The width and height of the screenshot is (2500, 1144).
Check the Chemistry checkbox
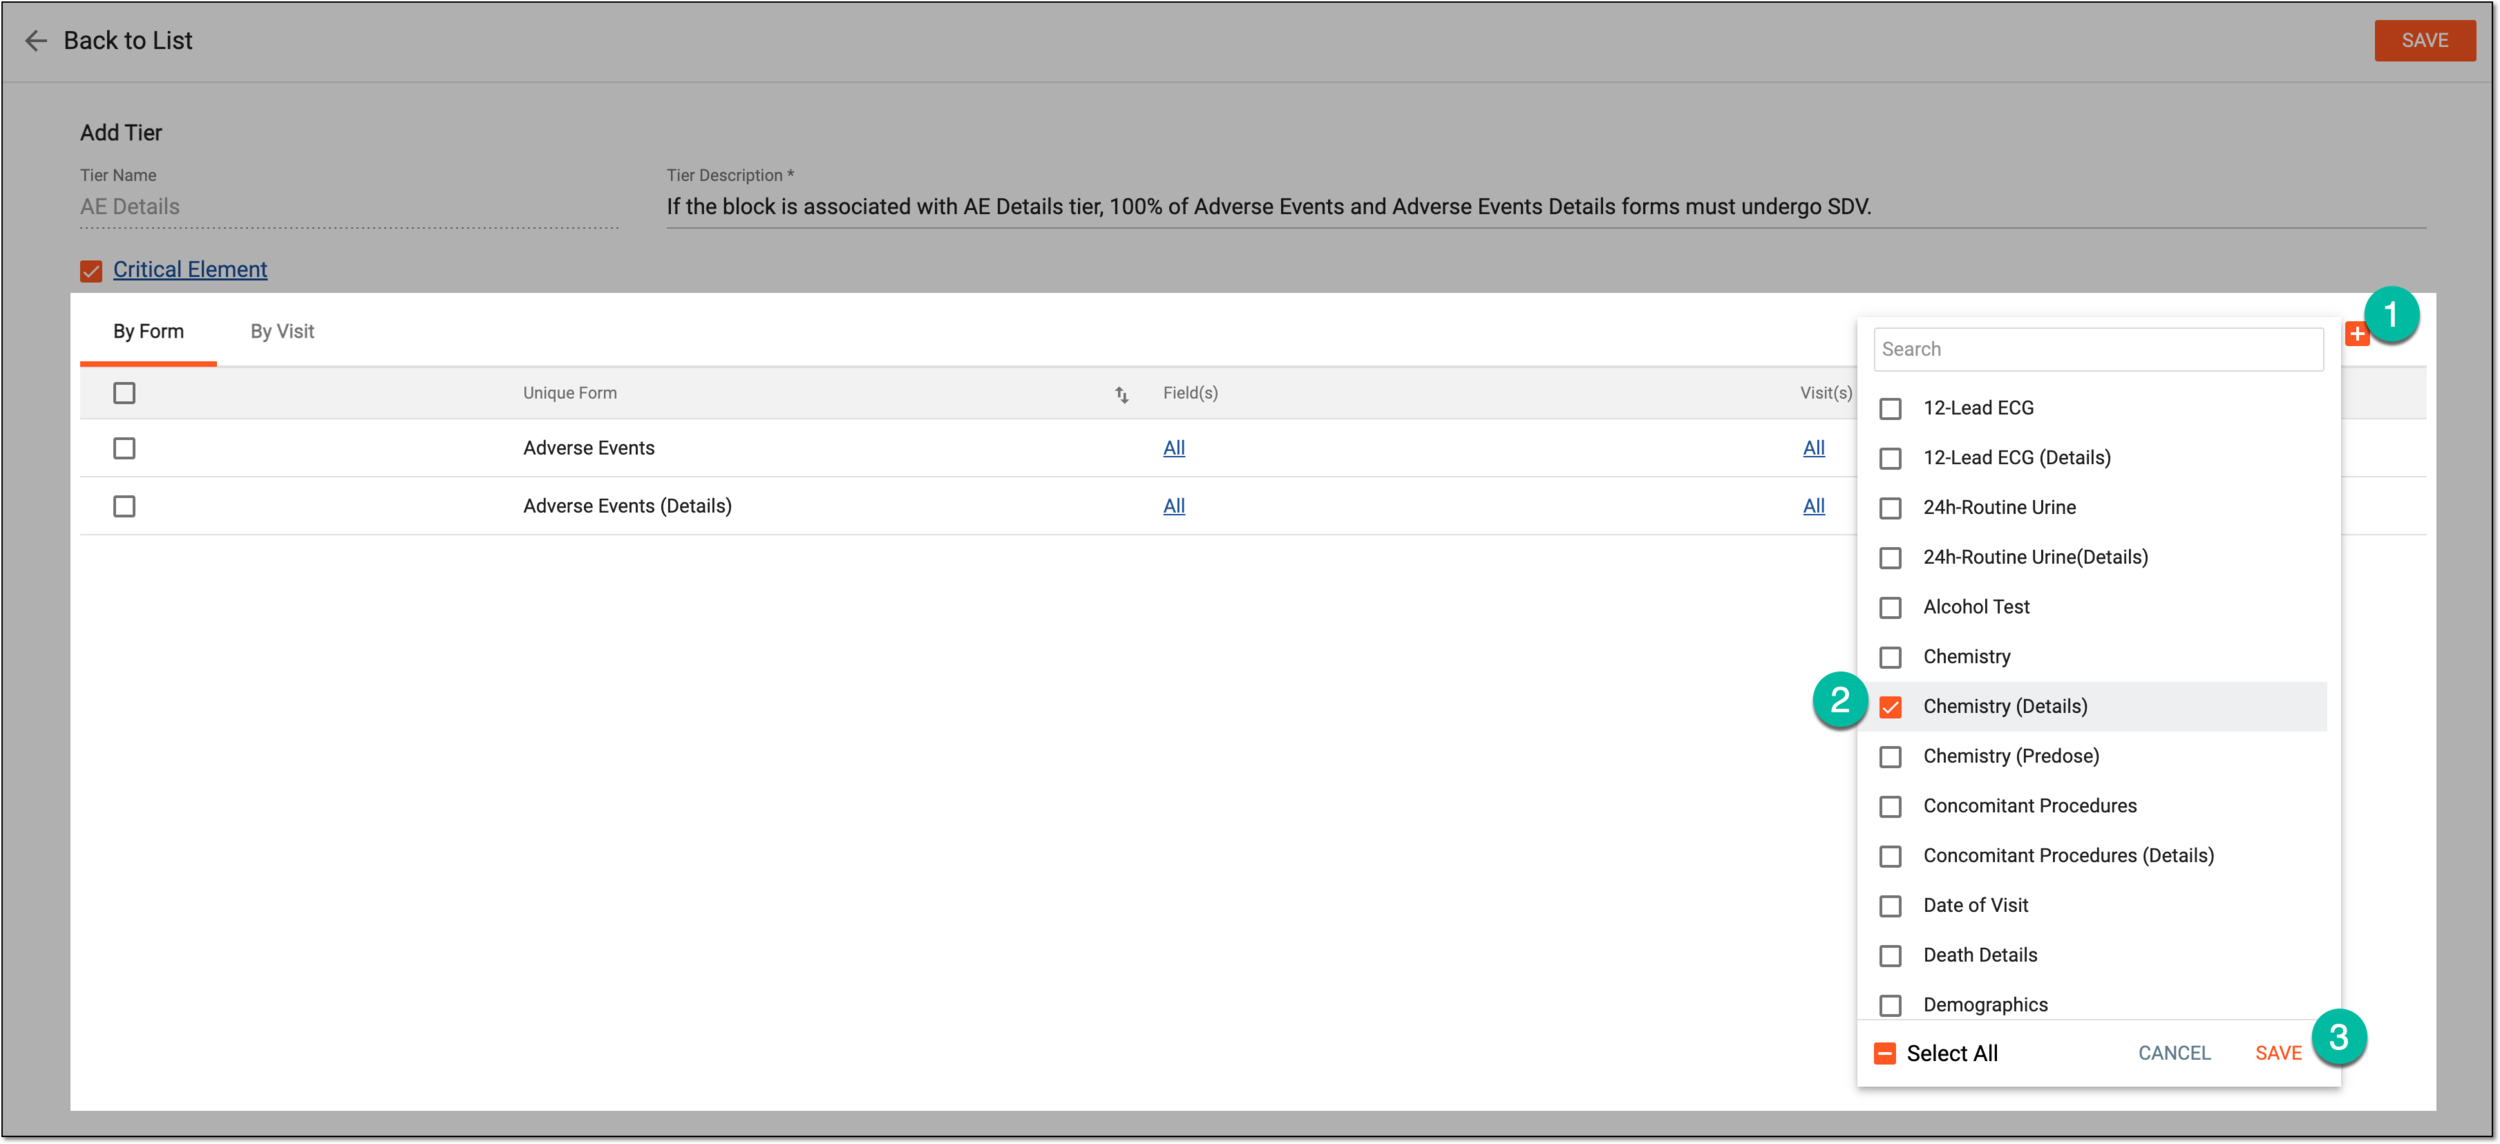point(1890,657)
